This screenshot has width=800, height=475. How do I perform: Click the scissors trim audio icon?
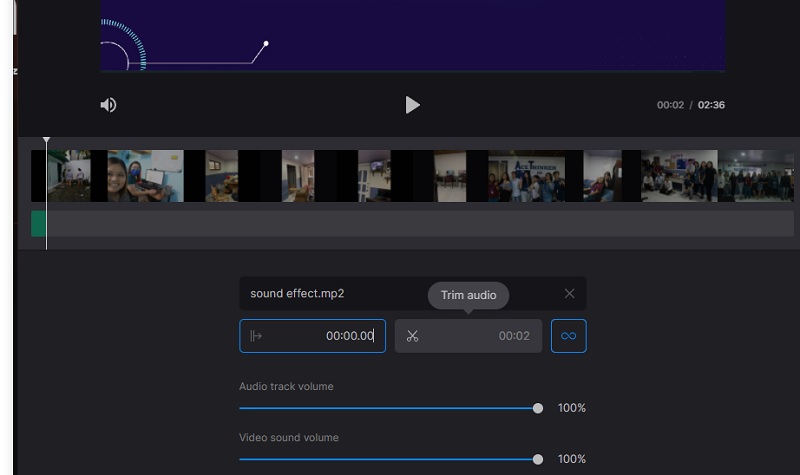412,336
